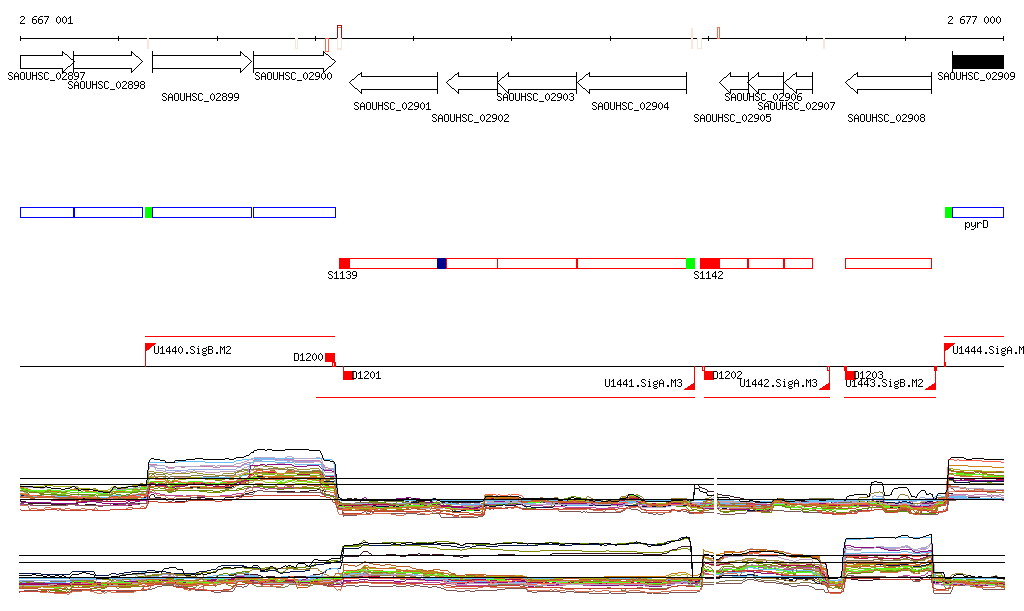Click the SAOUHSC_02901 reverse gene arrow
The image size is (1024, 611).
394,83
